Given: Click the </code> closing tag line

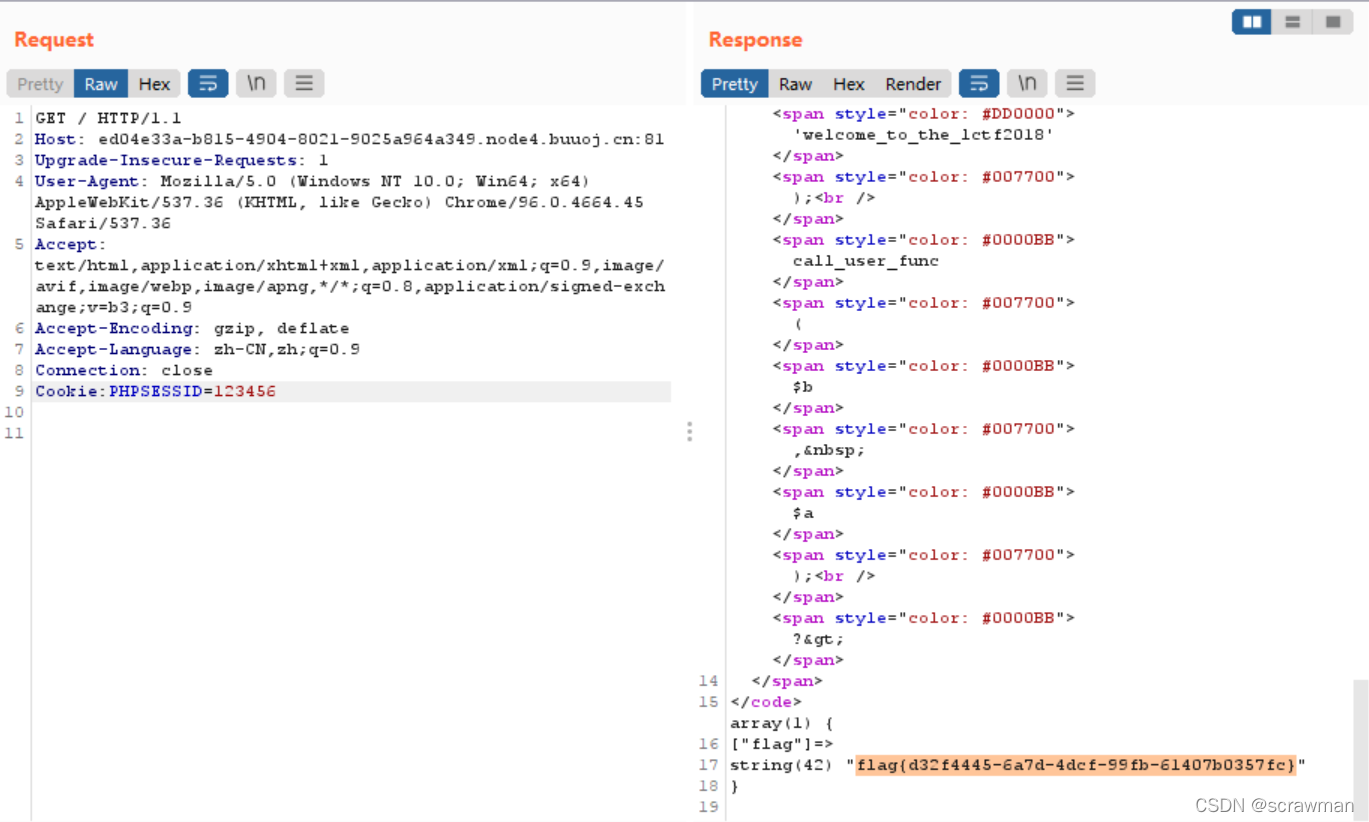Looking at the screenshot, I should [x=766, y=702].
